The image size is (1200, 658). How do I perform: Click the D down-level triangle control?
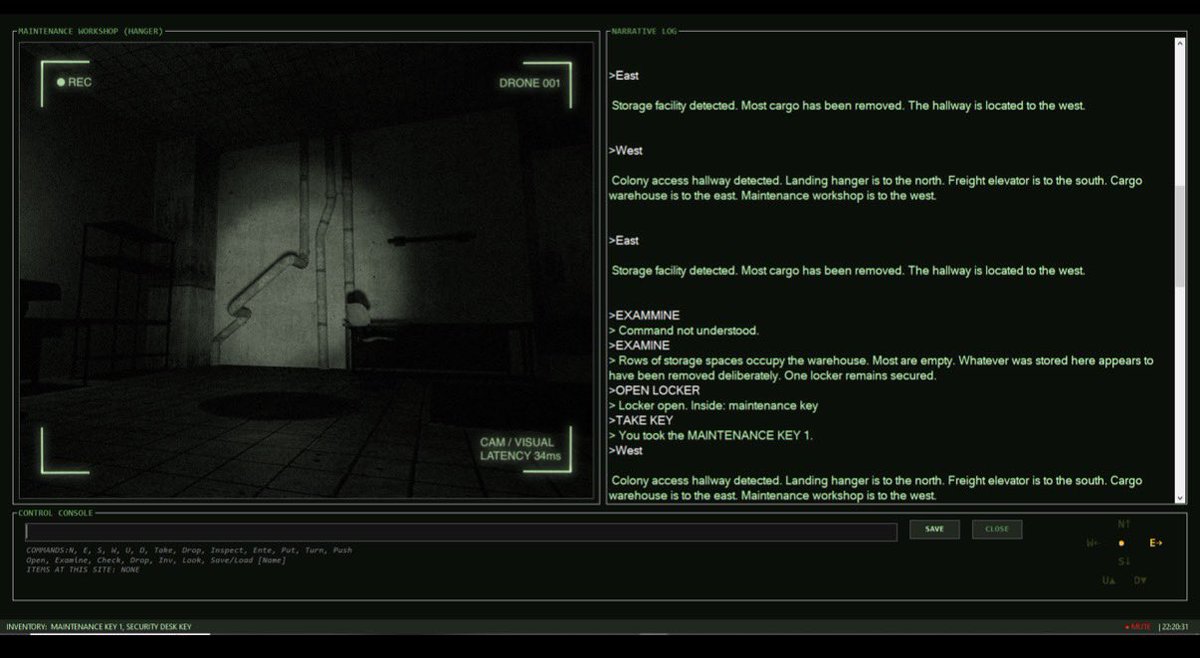[x=1140, y=580]
